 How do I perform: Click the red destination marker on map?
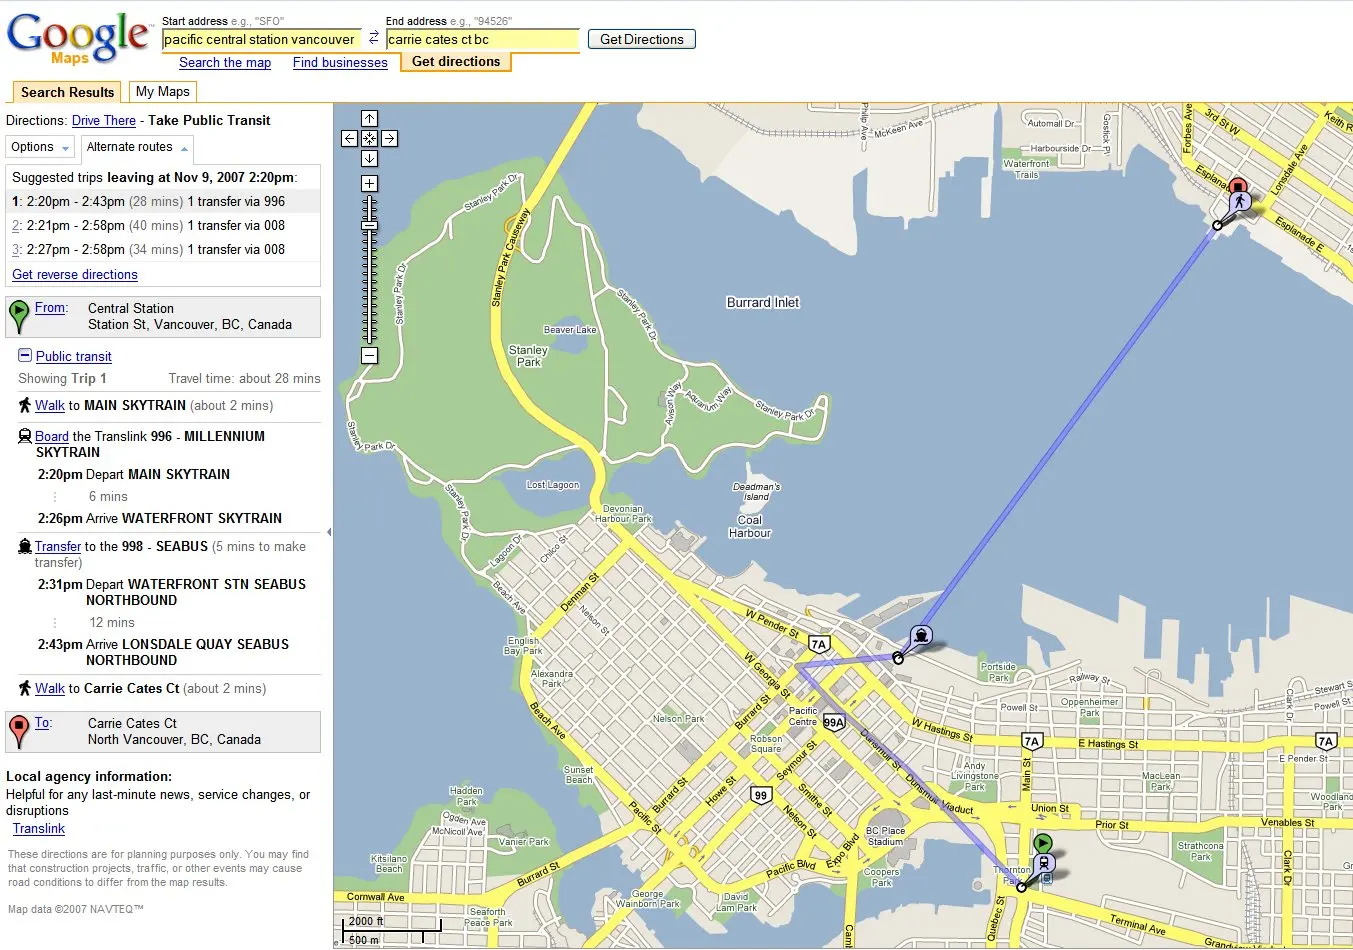1238,187
